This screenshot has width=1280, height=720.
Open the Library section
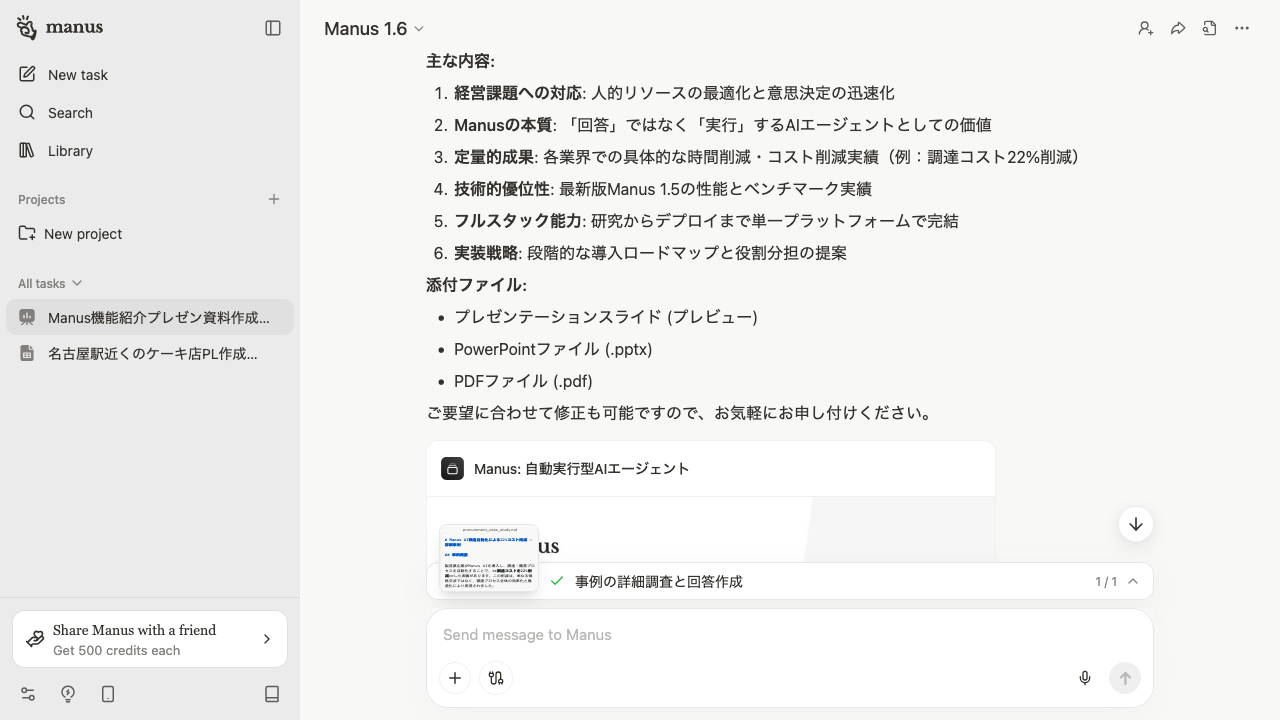coord(150,151)
